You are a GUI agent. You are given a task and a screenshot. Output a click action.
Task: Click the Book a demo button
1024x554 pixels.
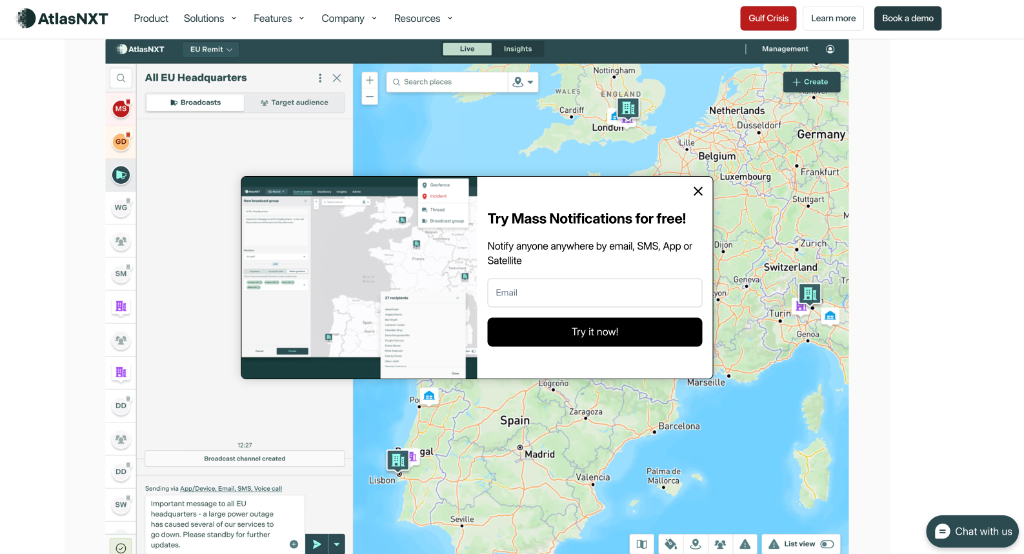[x=908, y=18]
